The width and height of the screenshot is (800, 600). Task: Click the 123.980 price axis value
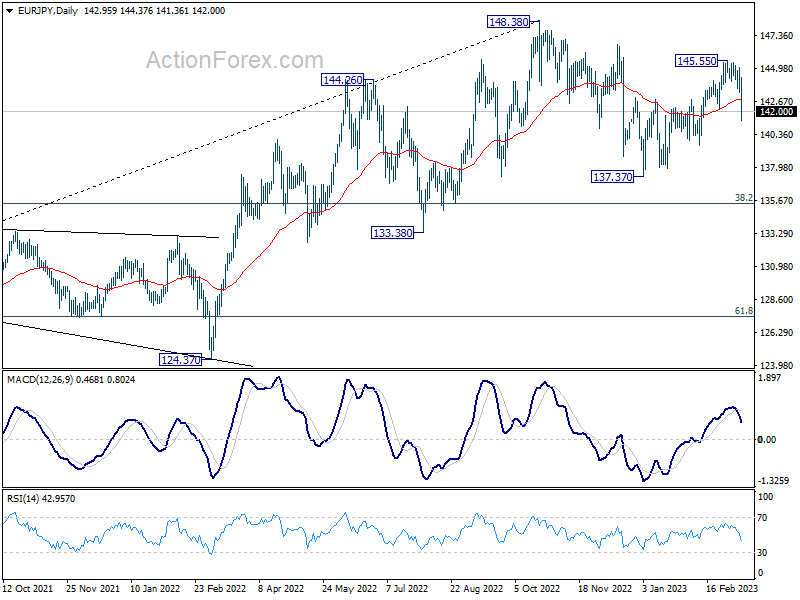(x=777, y=365)
